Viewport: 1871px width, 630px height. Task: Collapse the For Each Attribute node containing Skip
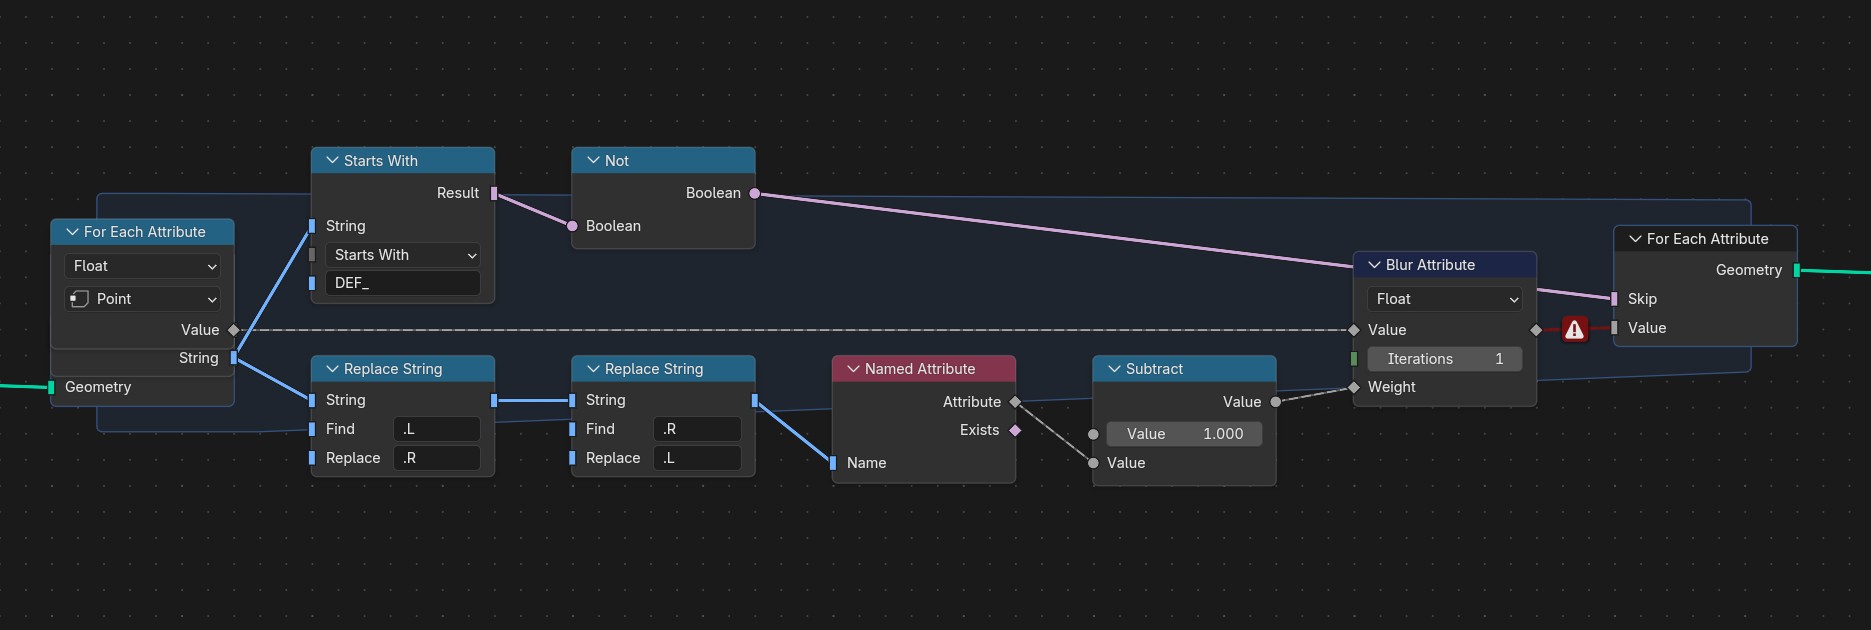[x=1635, y=239]
